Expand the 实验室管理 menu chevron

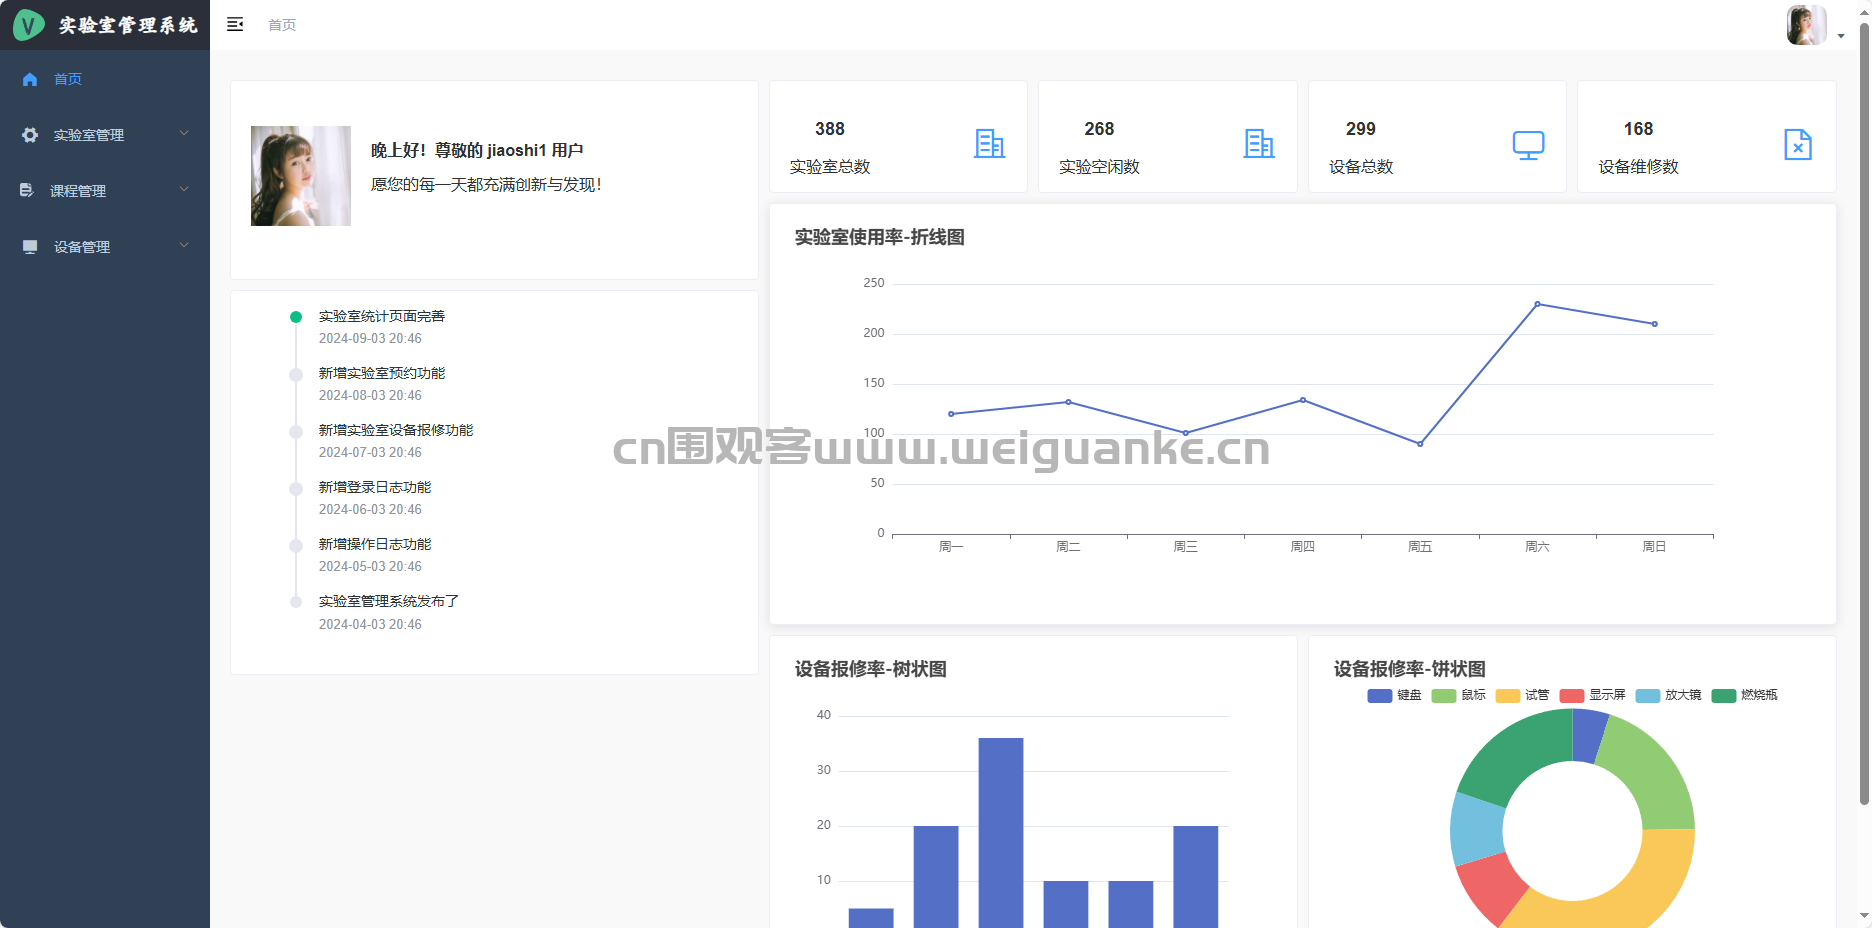184,133
